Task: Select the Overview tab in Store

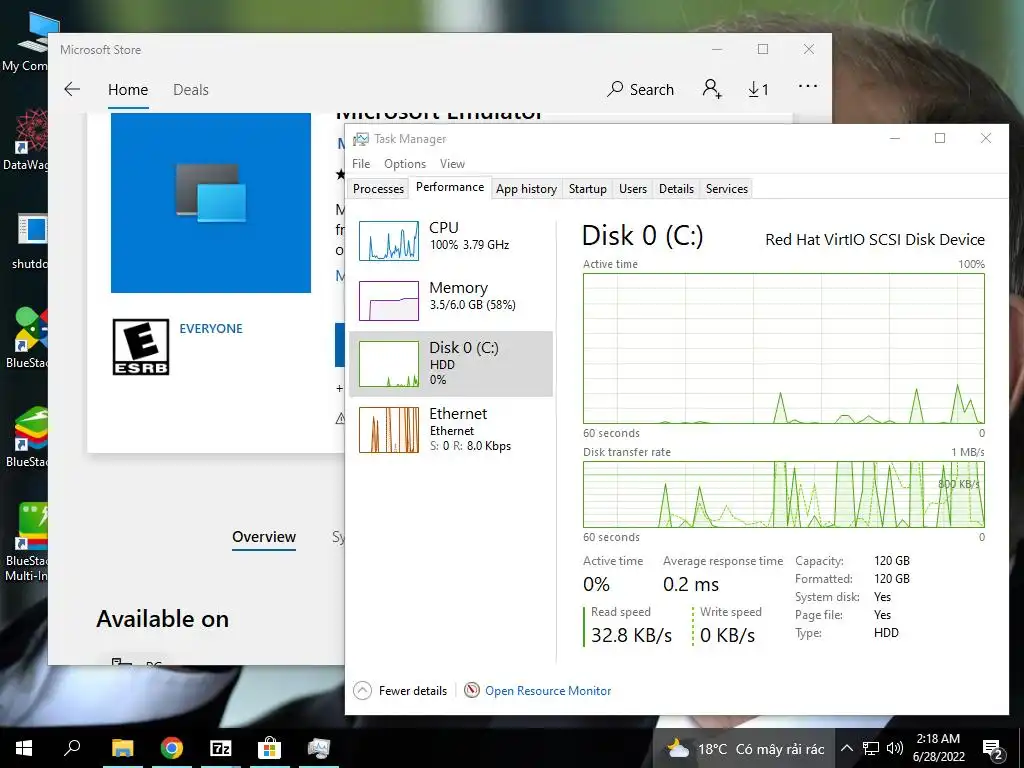Action: [264, 537]
